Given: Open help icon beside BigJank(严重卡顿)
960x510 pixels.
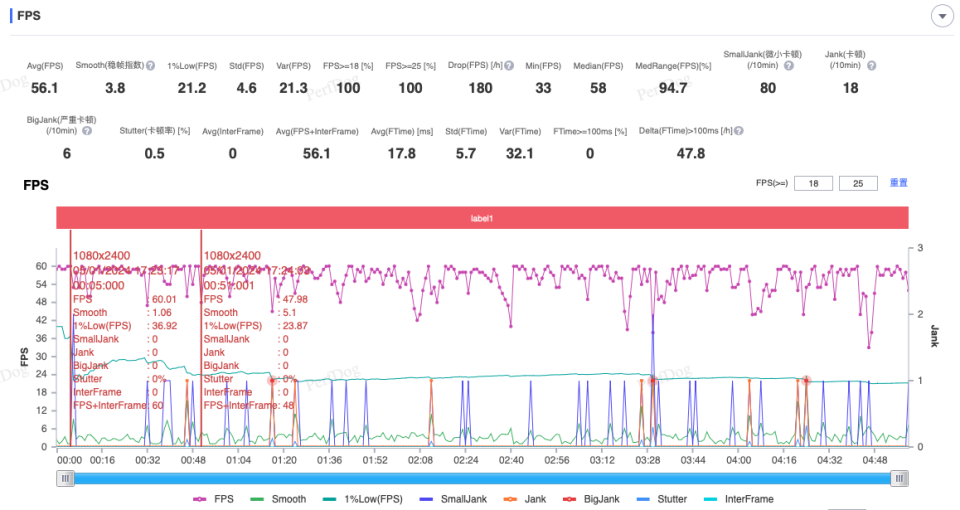Looking at the screenshot, I should [x=87, y=131].
